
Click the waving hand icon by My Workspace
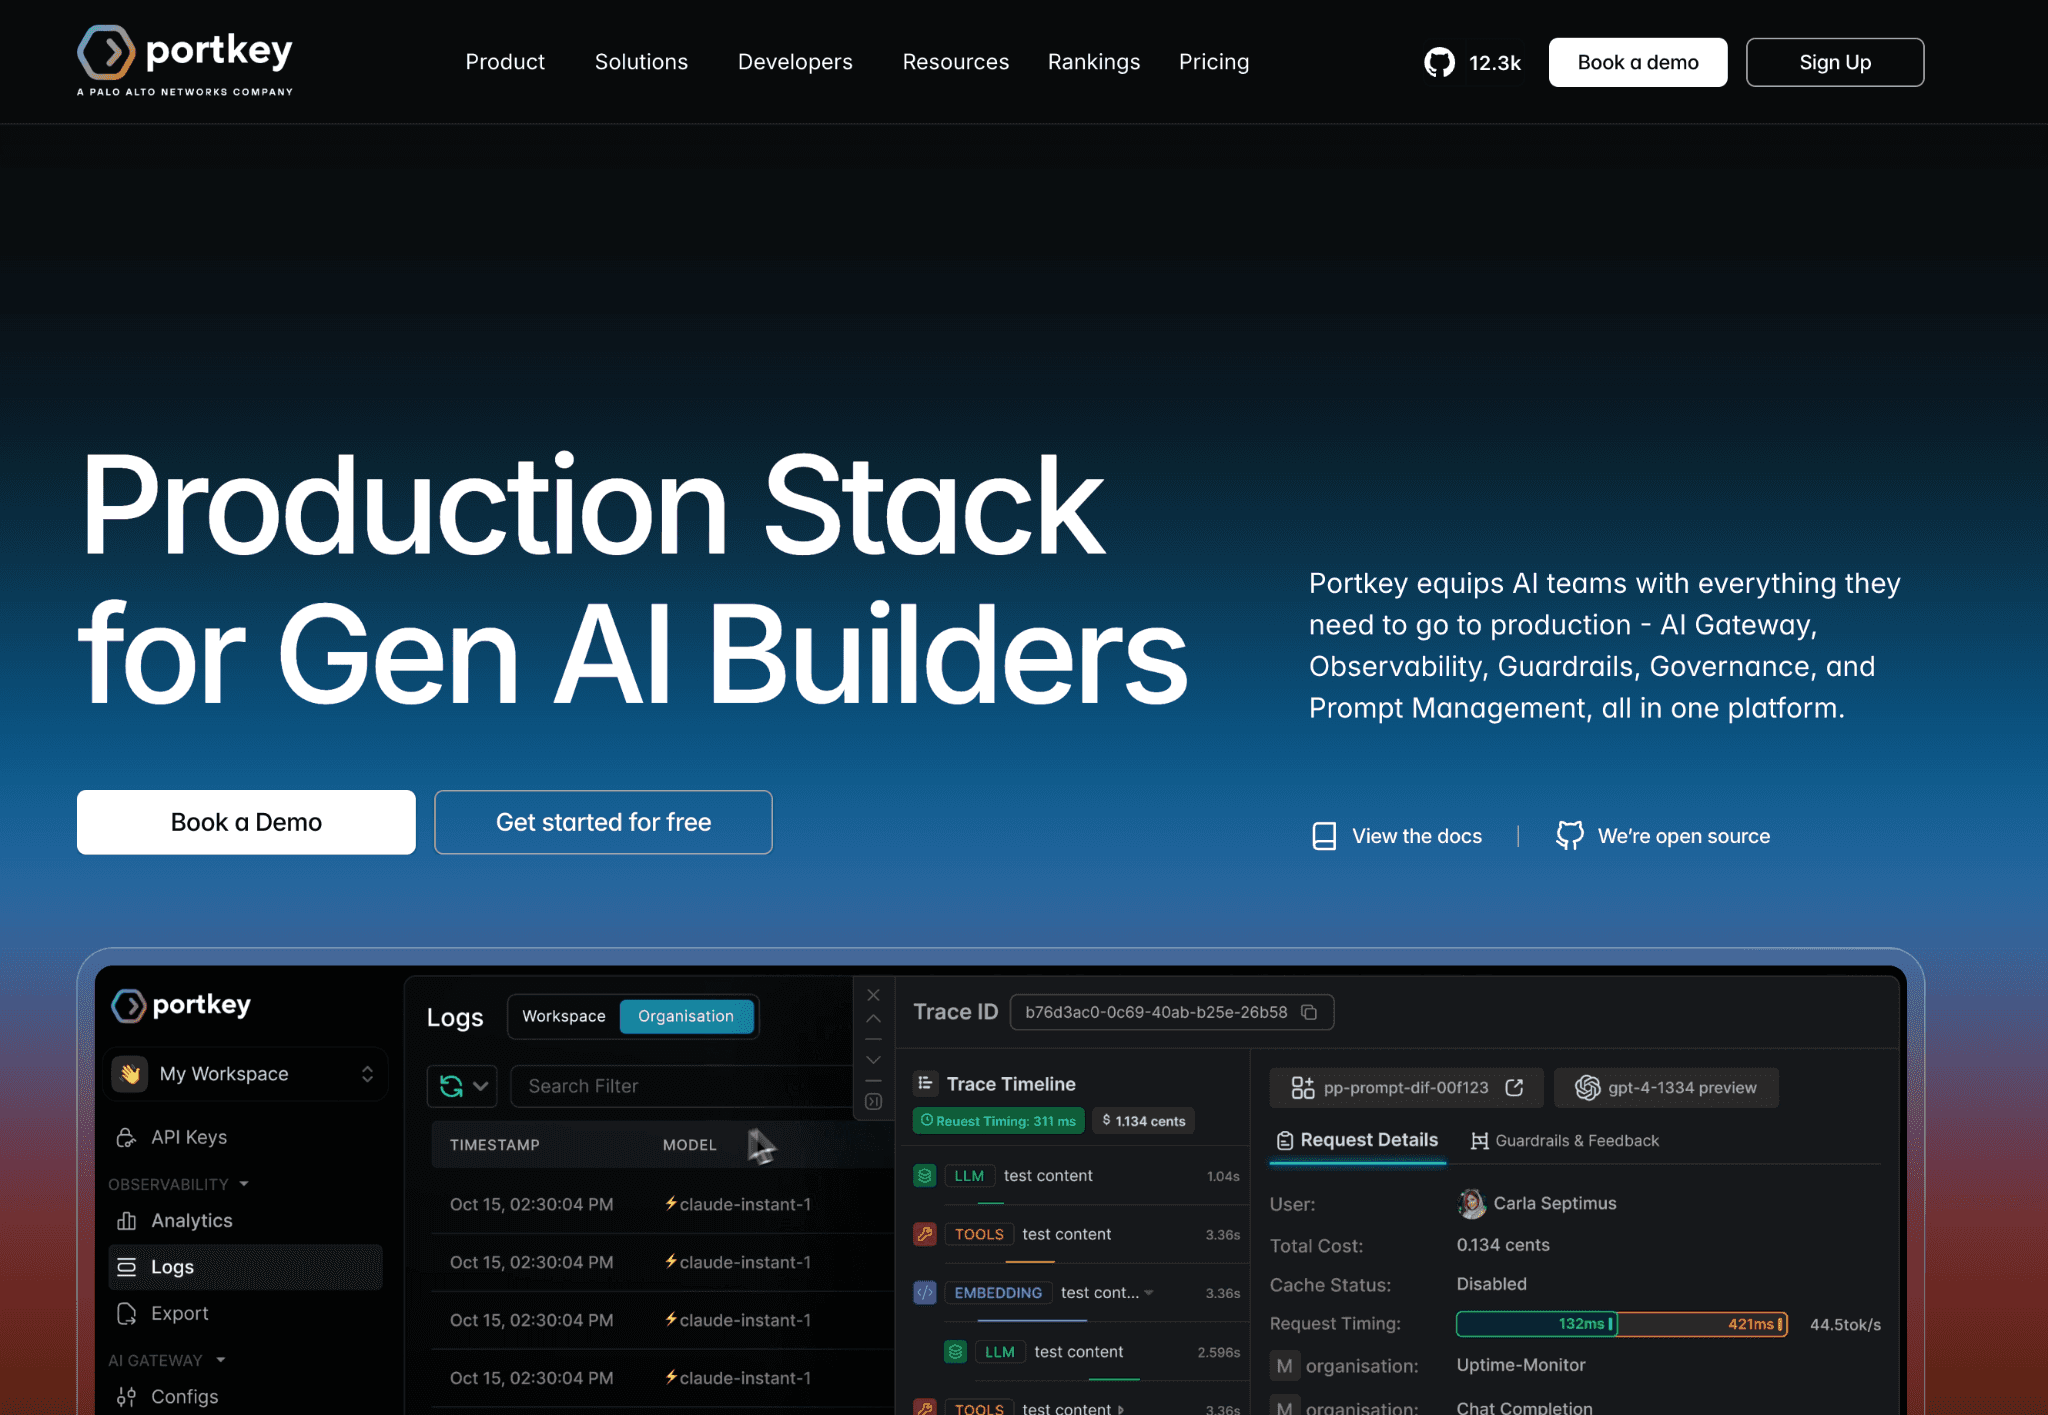(130, 1074)
